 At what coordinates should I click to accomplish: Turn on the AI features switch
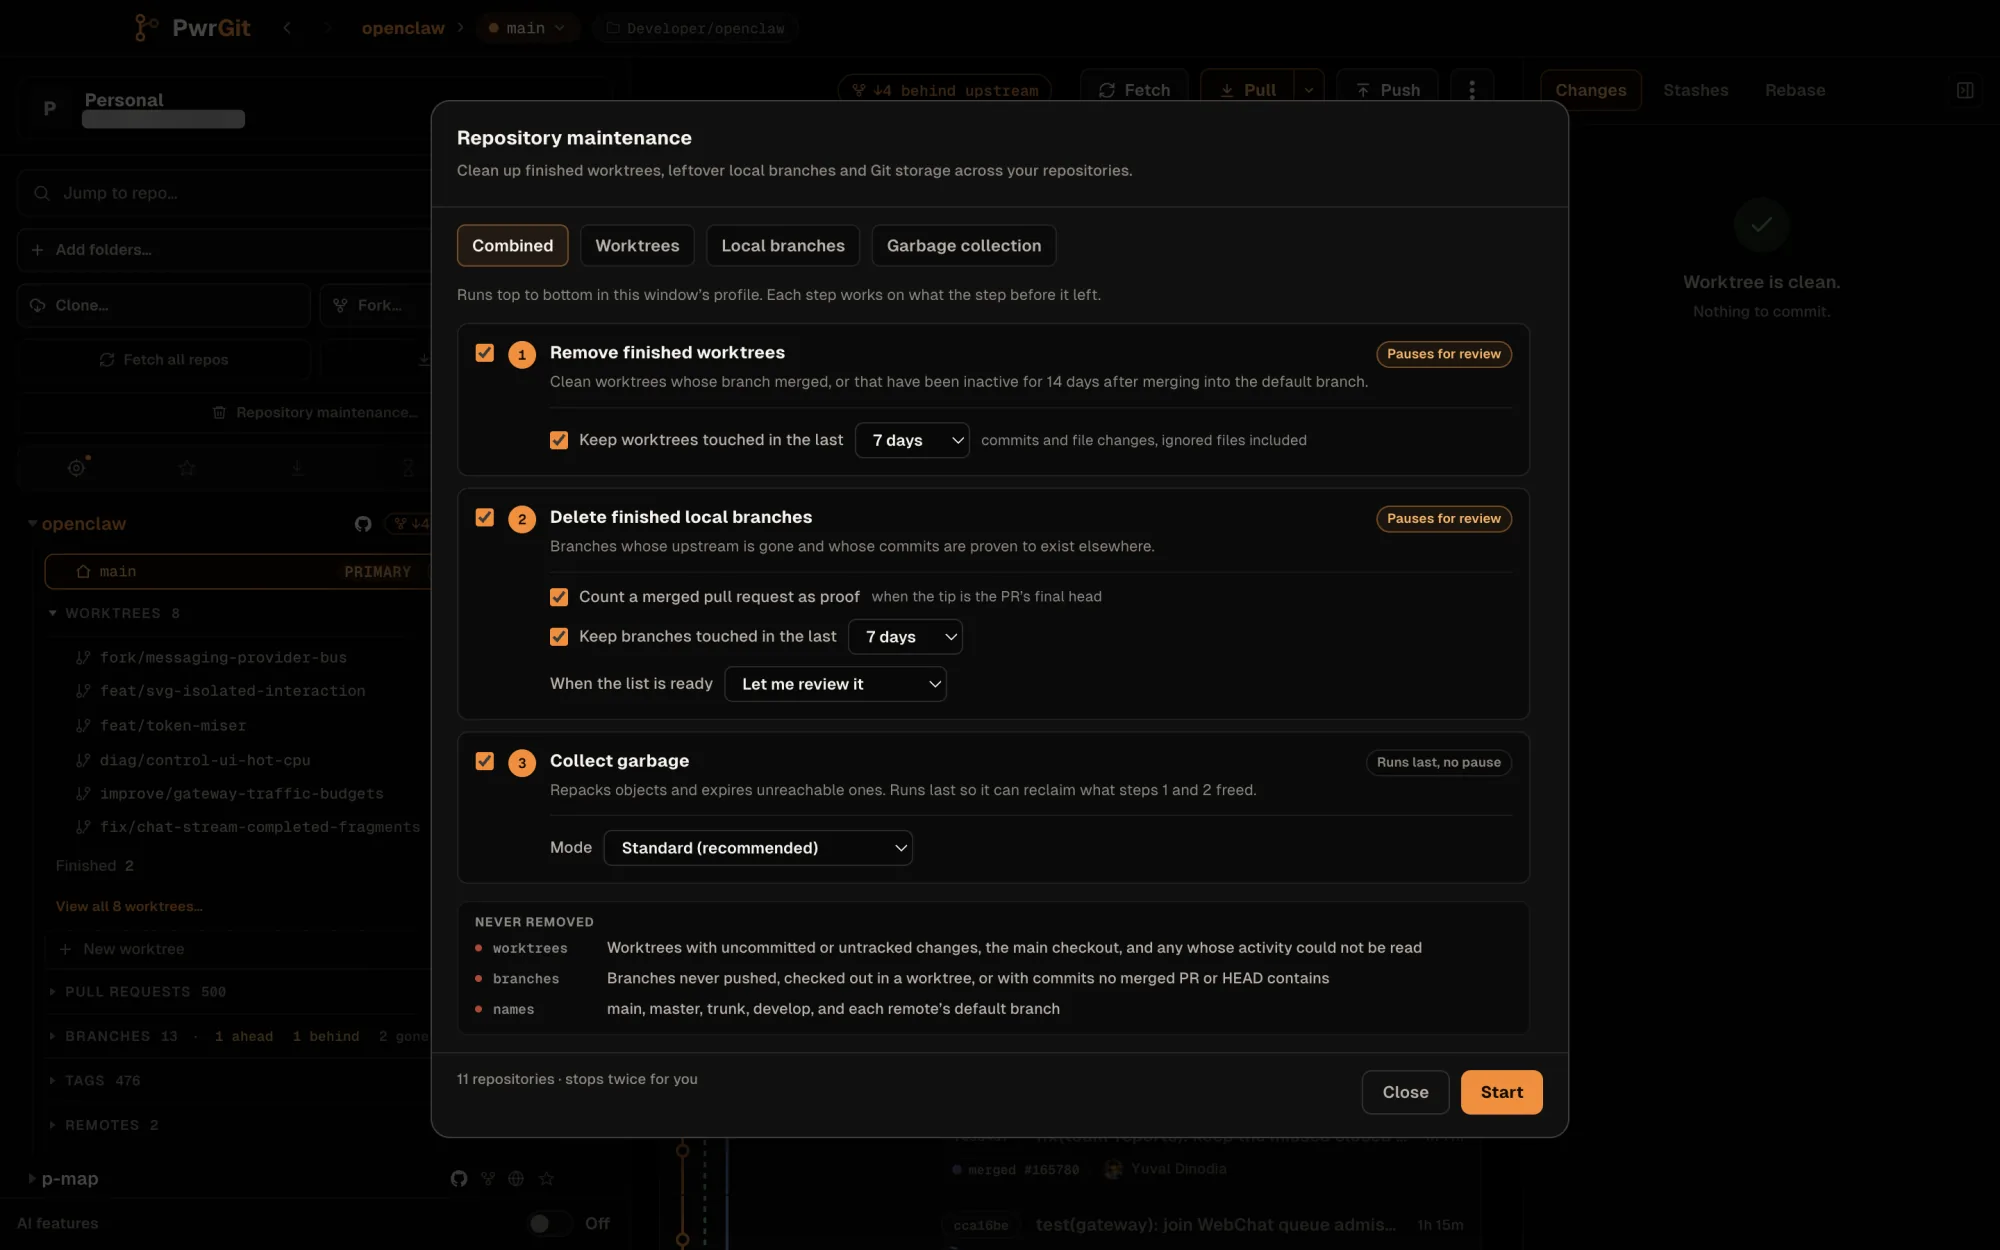(550, 1224)
